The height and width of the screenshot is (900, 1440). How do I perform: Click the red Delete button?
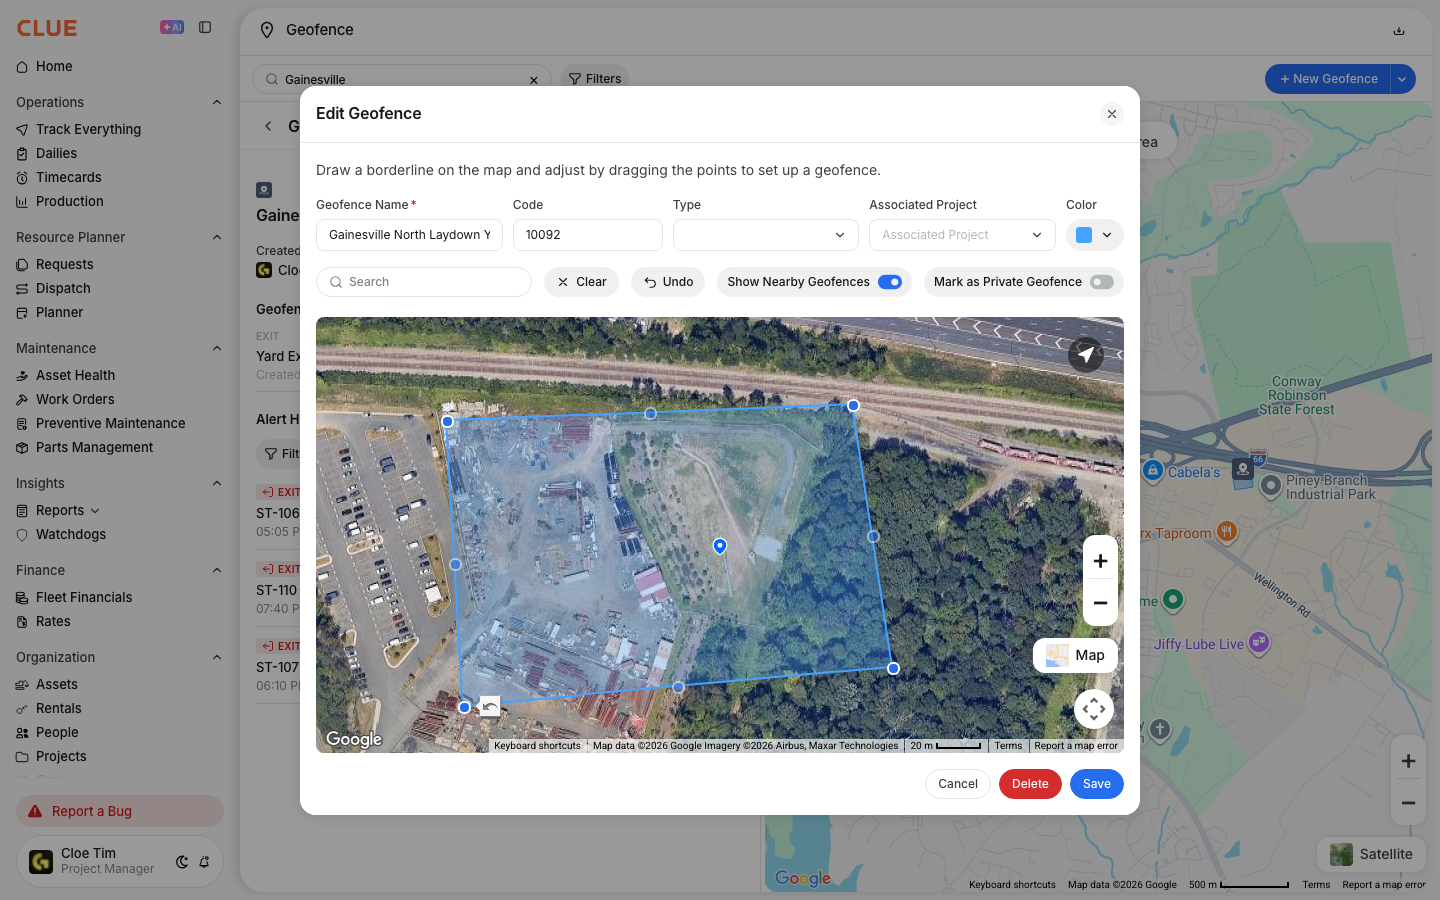(1030, 784)
